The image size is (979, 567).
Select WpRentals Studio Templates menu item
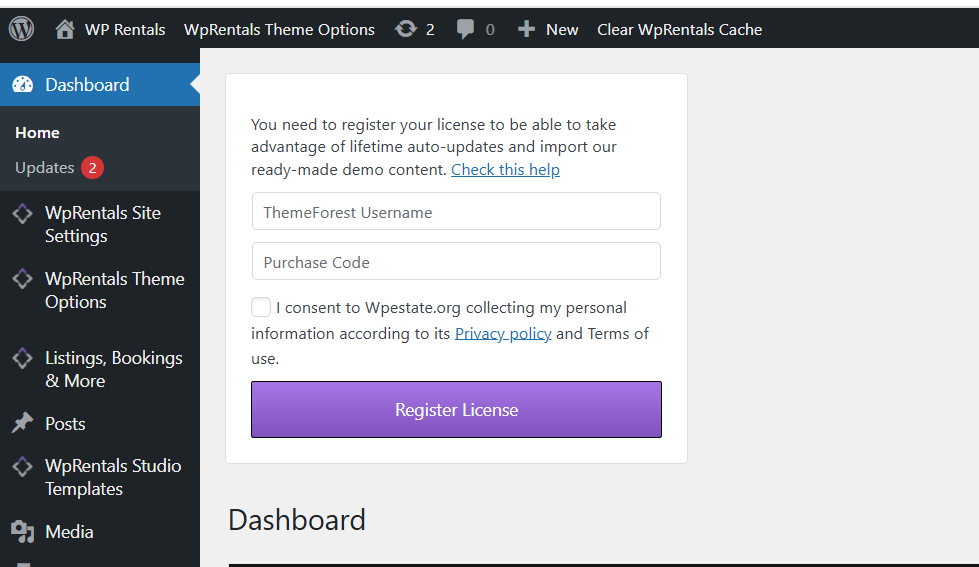click(x=113, y=477)
